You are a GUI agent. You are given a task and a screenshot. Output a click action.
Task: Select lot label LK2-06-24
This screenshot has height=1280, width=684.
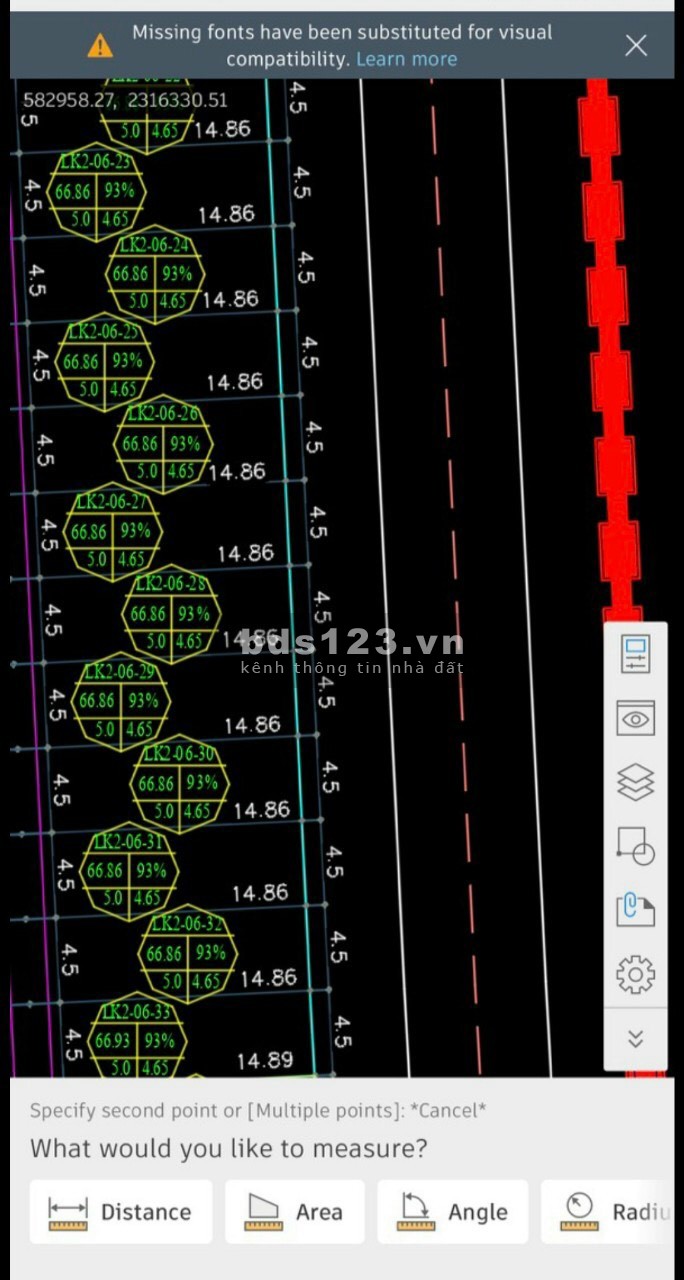click(x=155, y=246)
